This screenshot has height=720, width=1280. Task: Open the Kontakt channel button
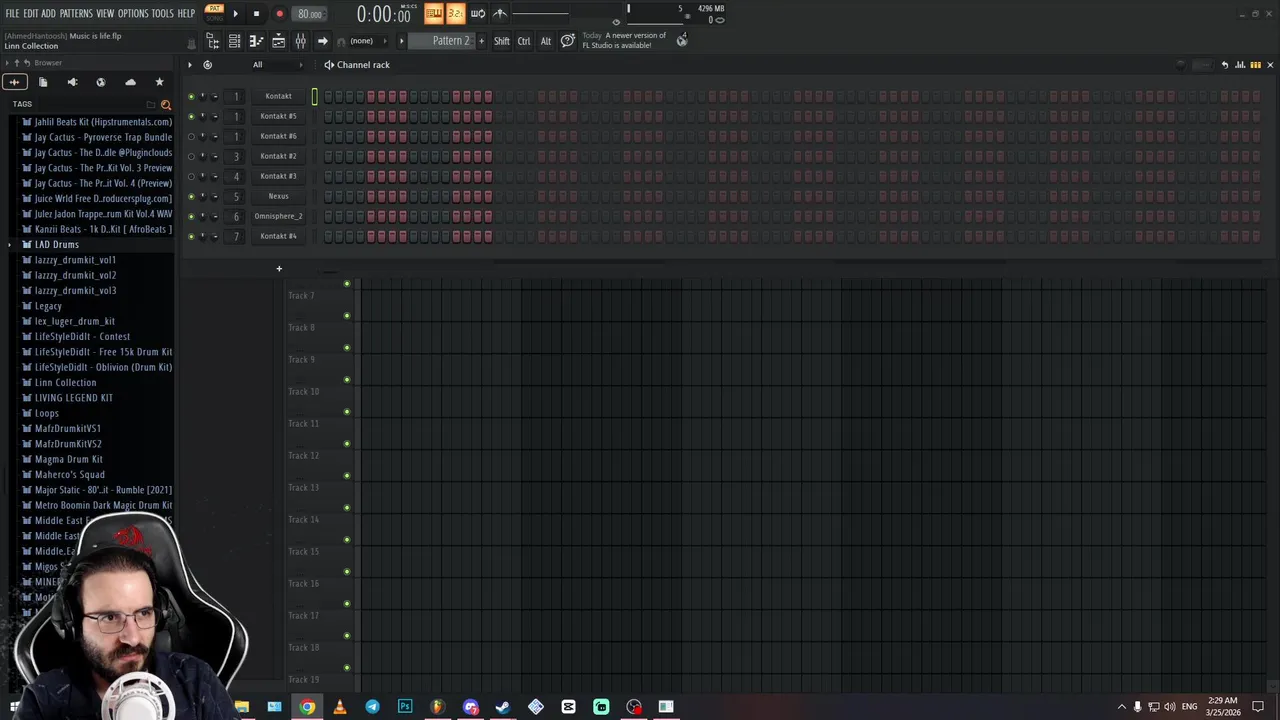(278, 97)
